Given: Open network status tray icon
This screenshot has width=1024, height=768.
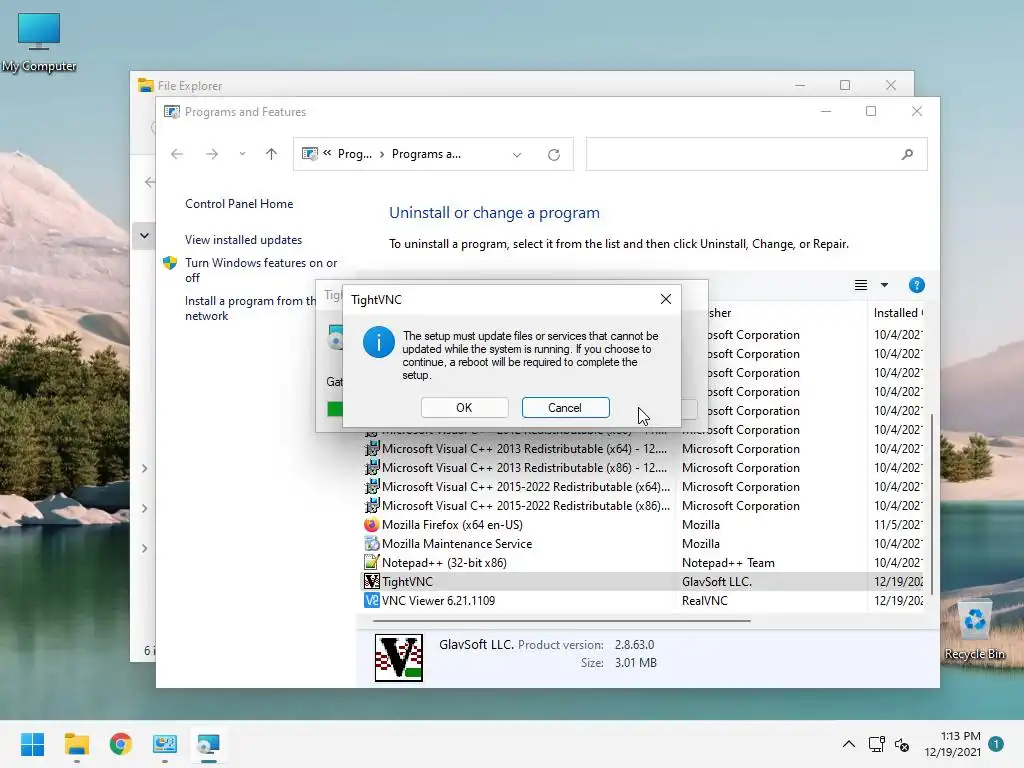Looking at the screenshot, I should [876, 744].
